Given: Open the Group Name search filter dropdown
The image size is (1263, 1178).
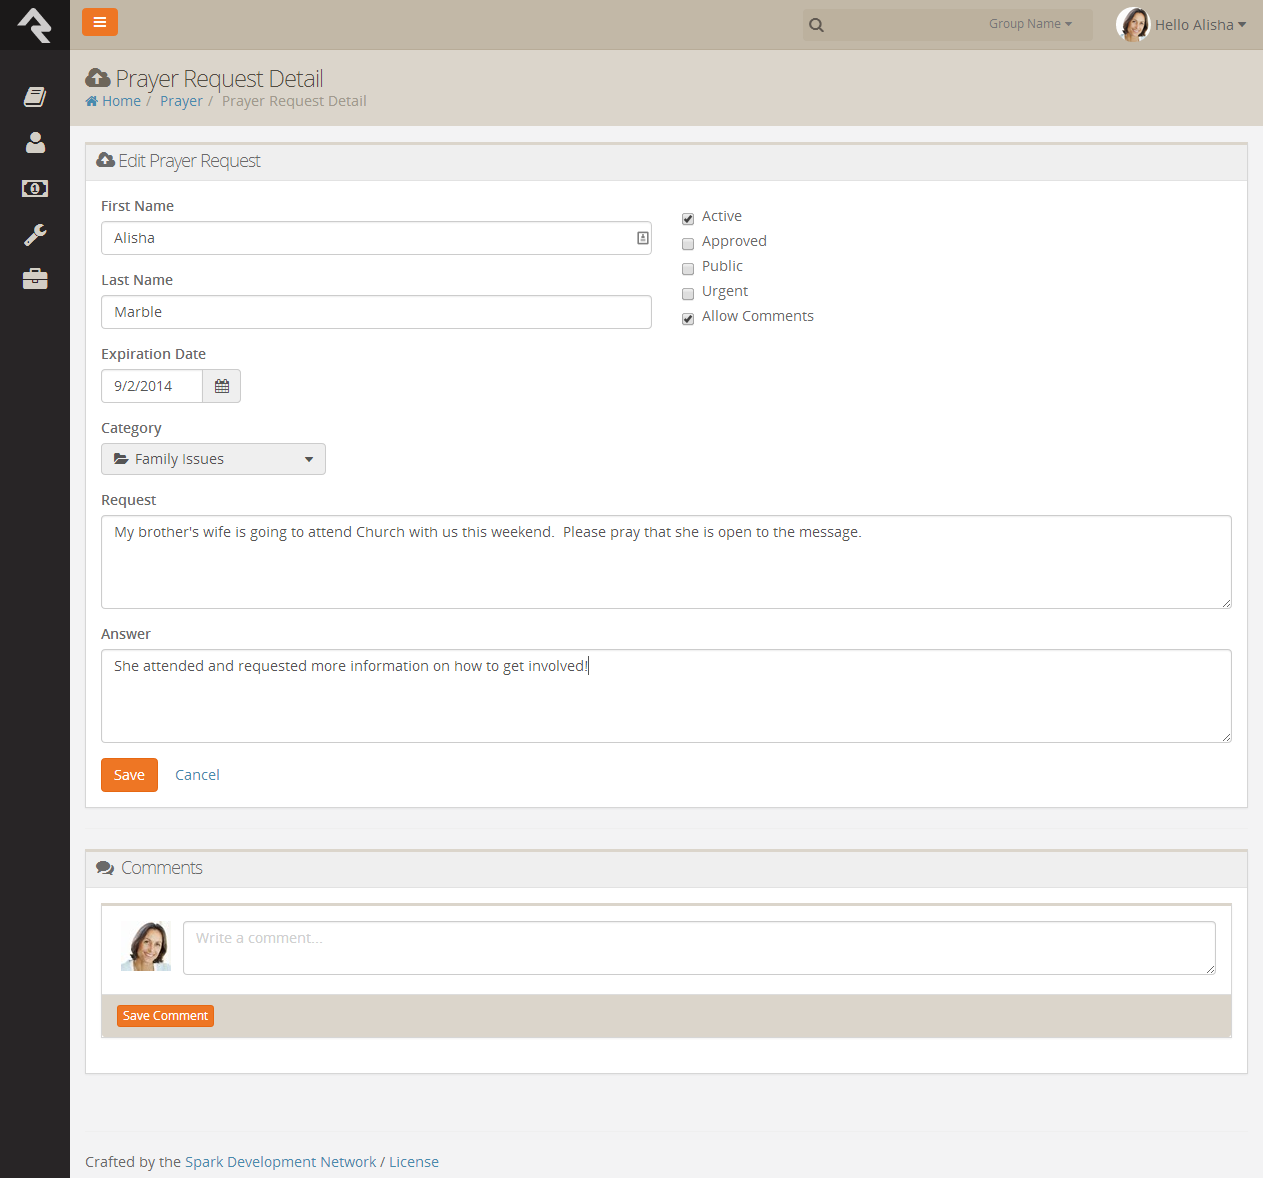Looking at the screenshot, I should pyautogui.click(x=1030, y=24).
